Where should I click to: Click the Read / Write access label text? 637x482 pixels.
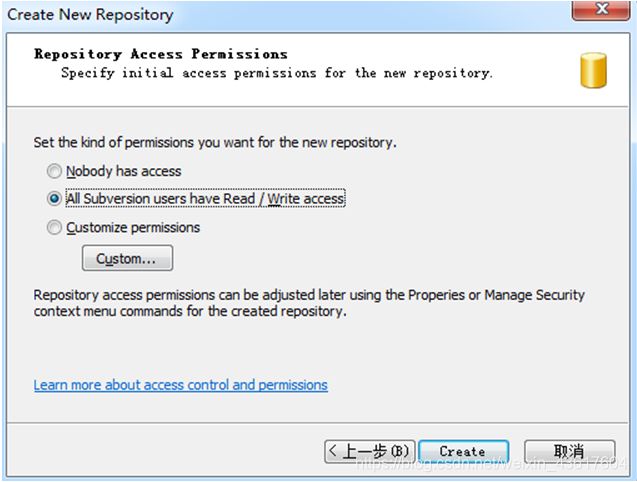click(x=284, y=199)
